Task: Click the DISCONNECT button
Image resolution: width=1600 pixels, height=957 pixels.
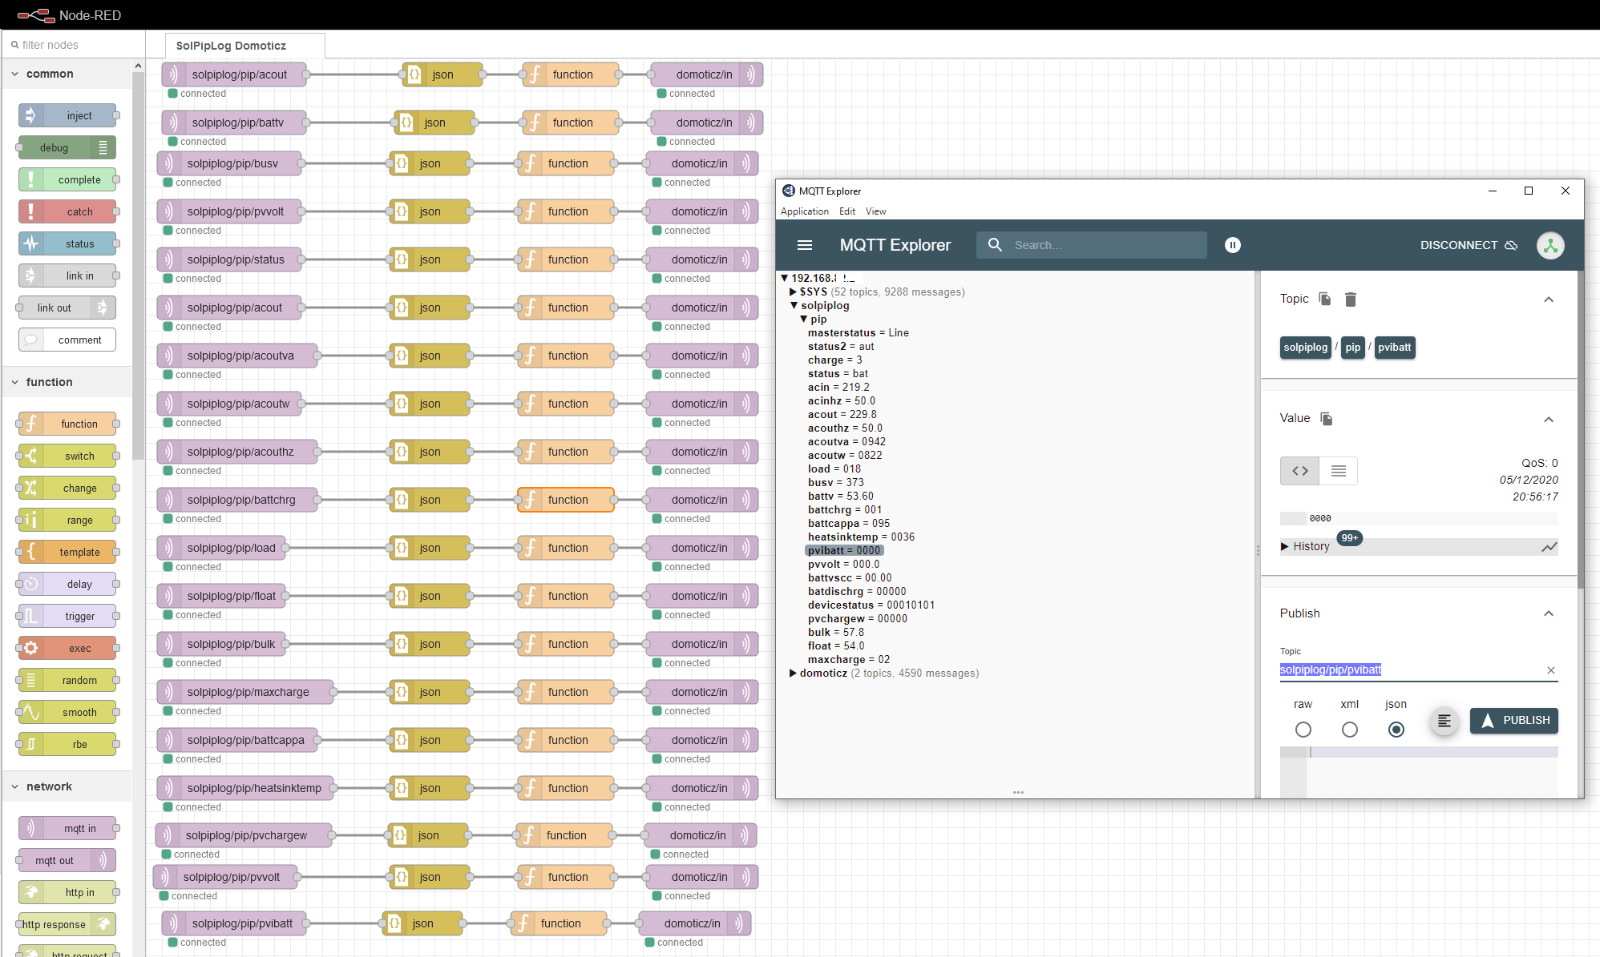Action: (1469, 245)
